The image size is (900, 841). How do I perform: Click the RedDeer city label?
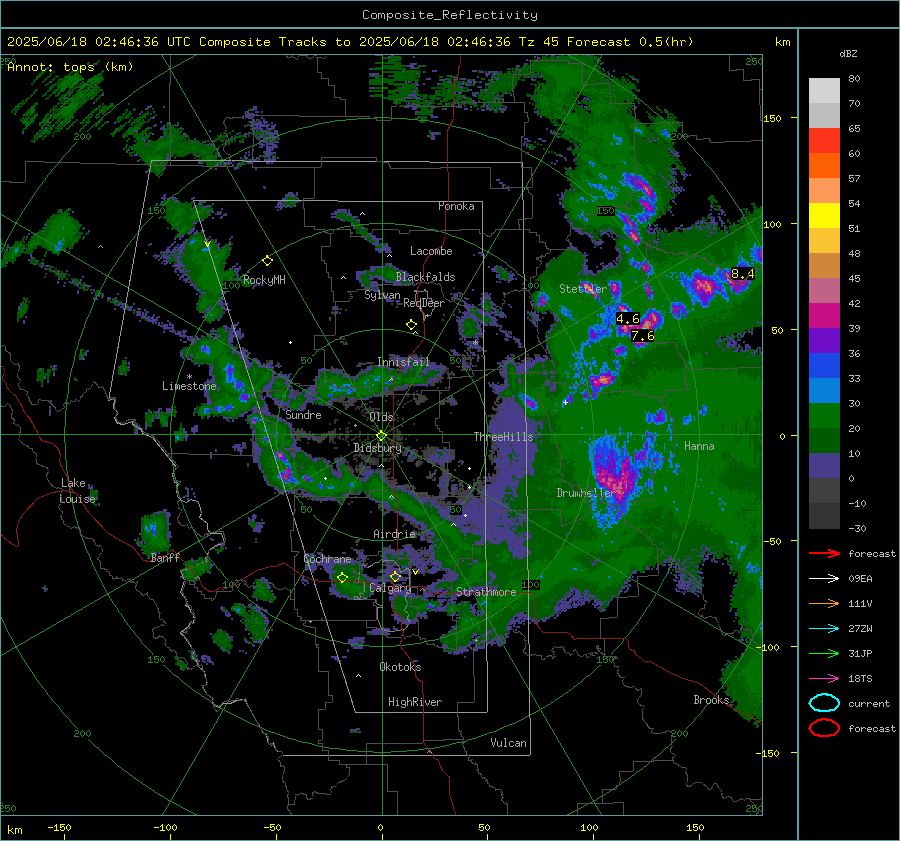(x=424, y=303)
